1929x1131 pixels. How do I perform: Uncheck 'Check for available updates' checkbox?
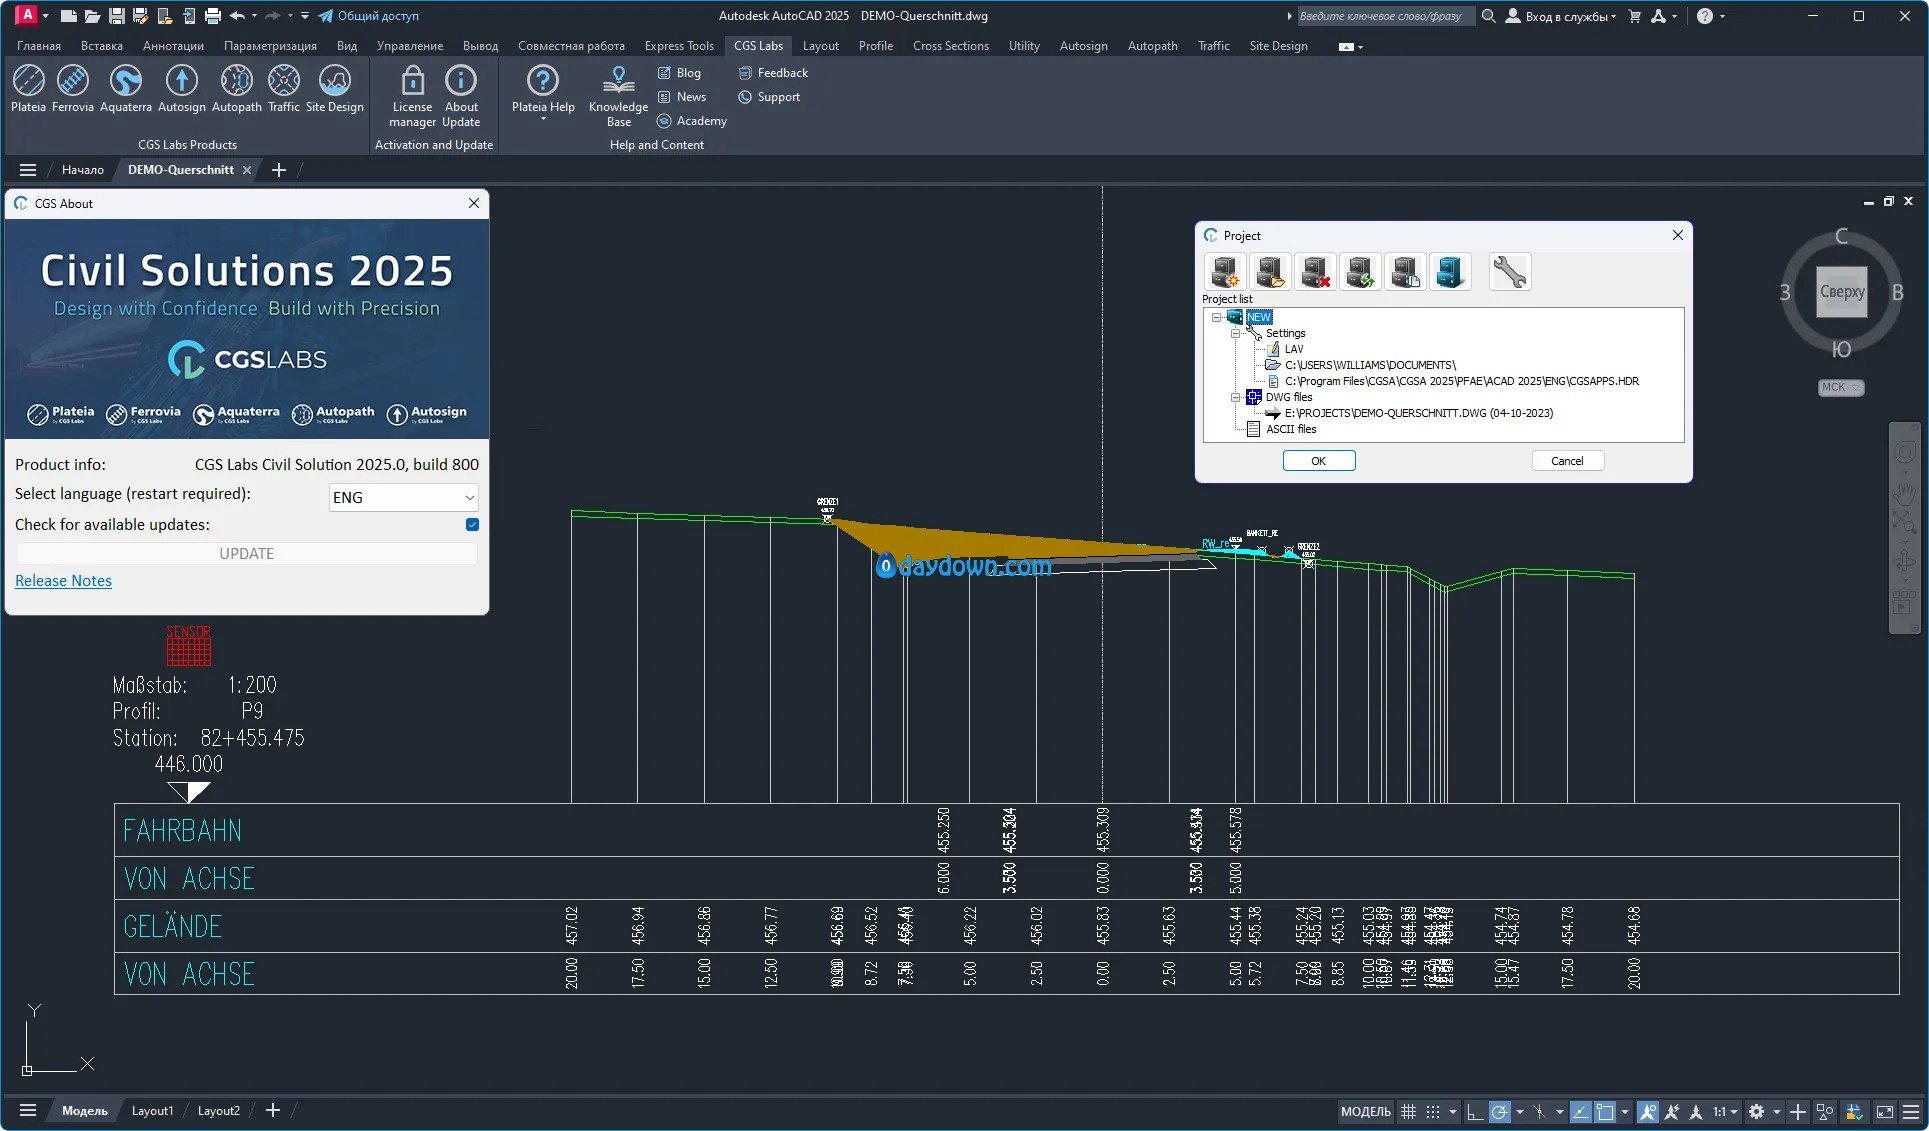pyautogui.click(x=472, y=524)
